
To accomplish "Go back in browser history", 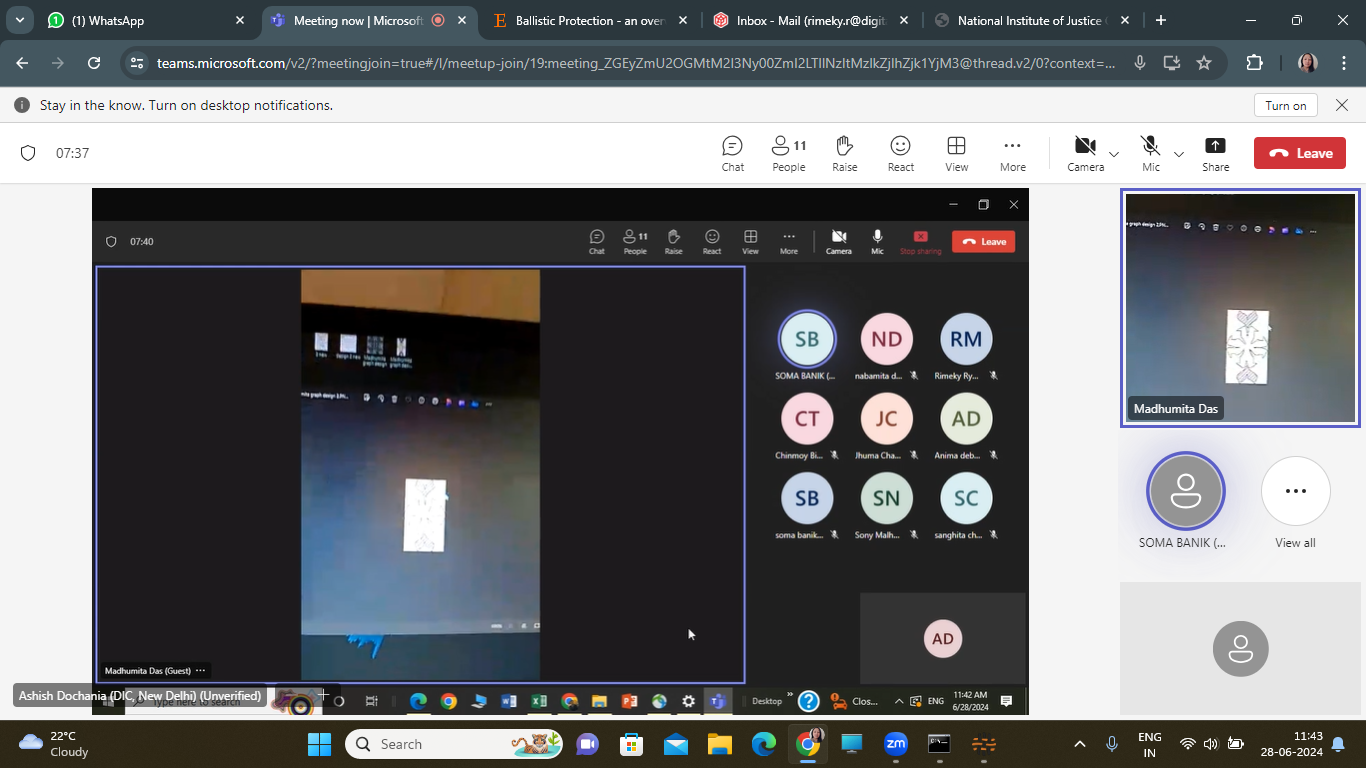I will (23, 63).
